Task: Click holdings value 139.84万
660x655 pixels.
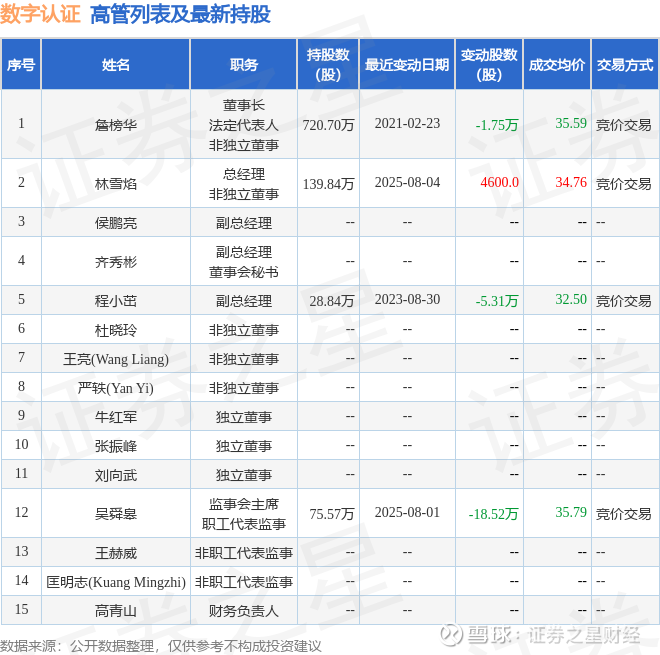Action: pos(328,184)
